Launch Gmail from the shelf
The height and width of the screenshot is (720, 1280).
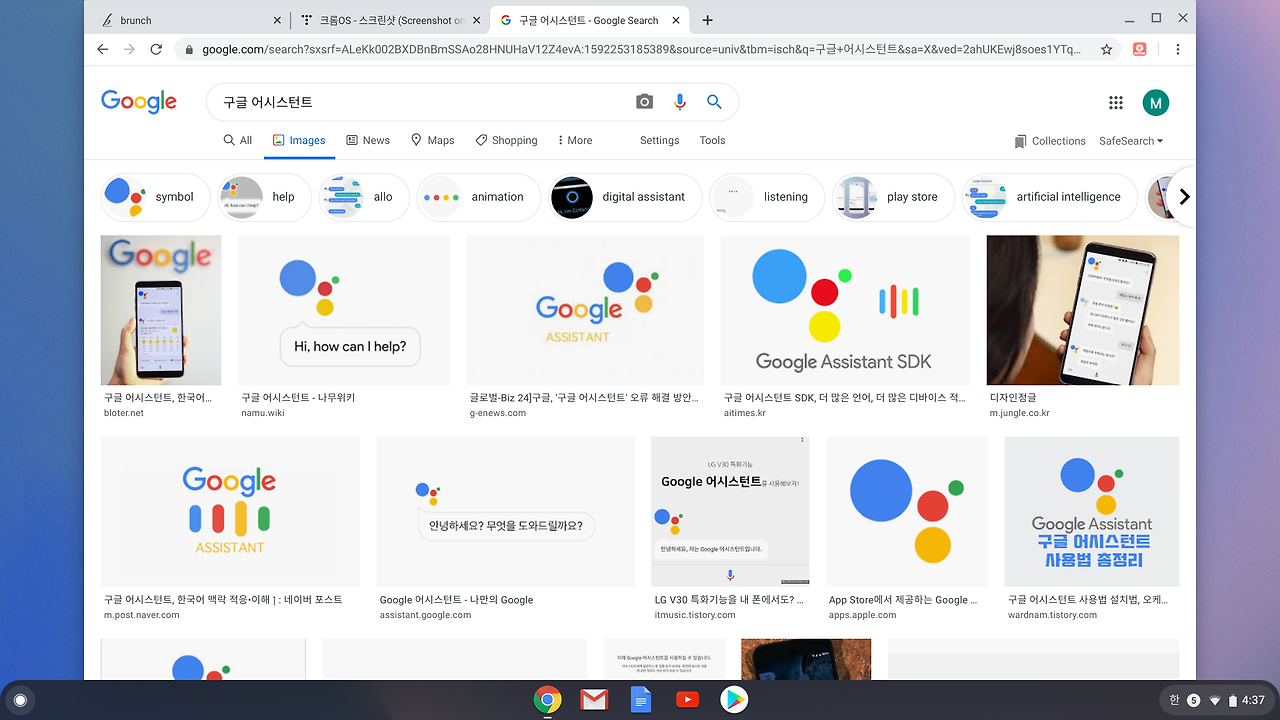594,700
